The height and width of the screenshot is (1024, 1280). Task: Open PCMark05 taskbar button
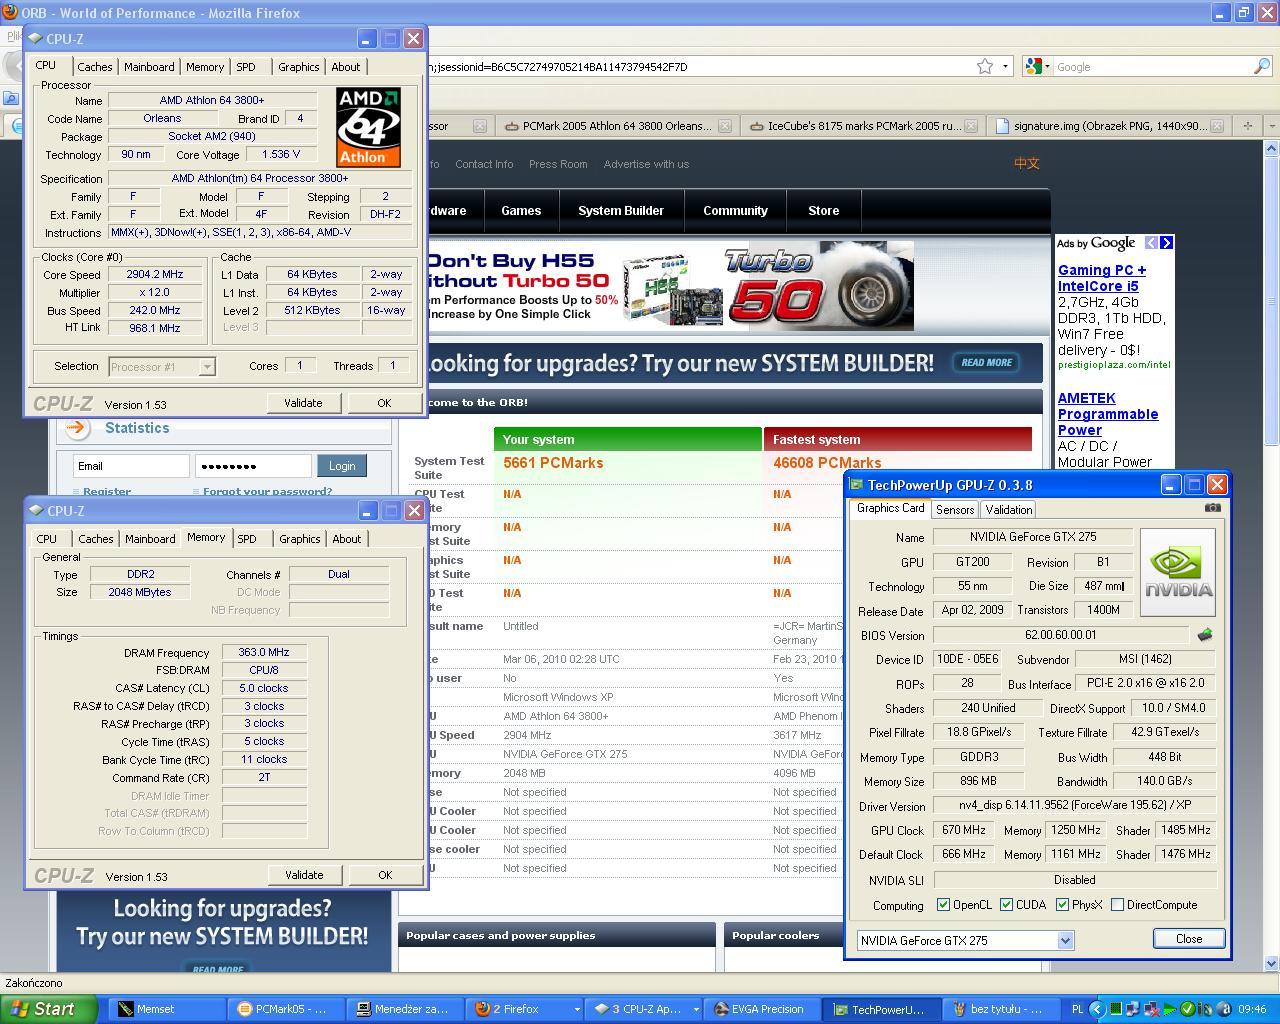pos(286,1009)
